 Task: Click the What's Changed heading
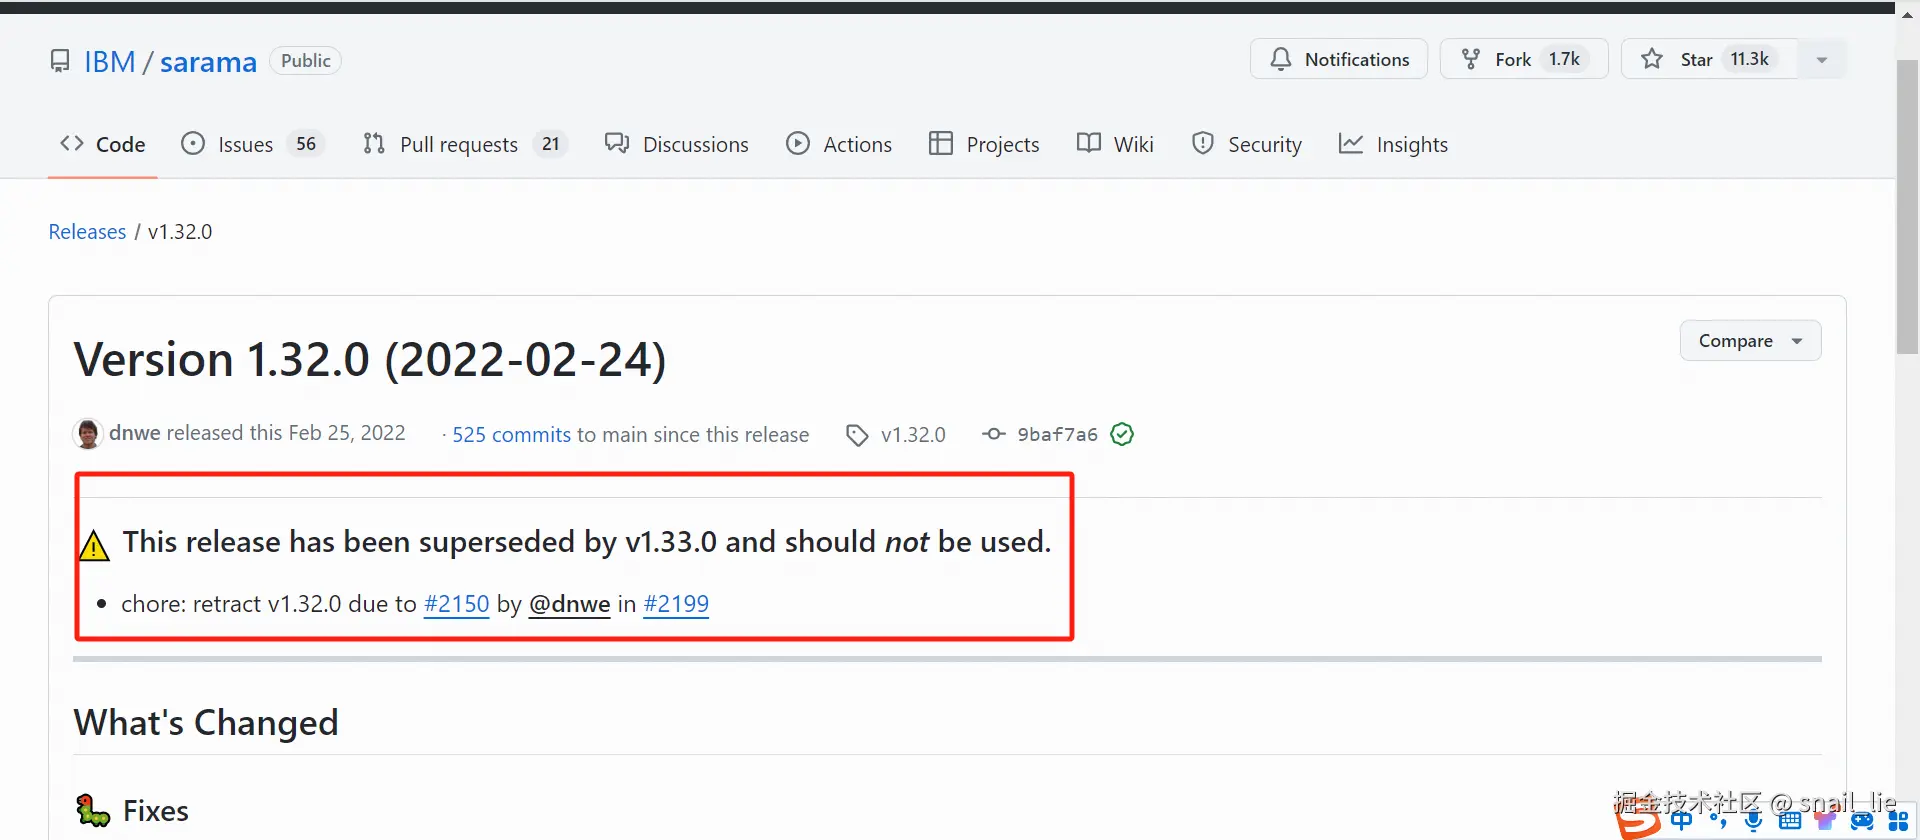[206, 722]
